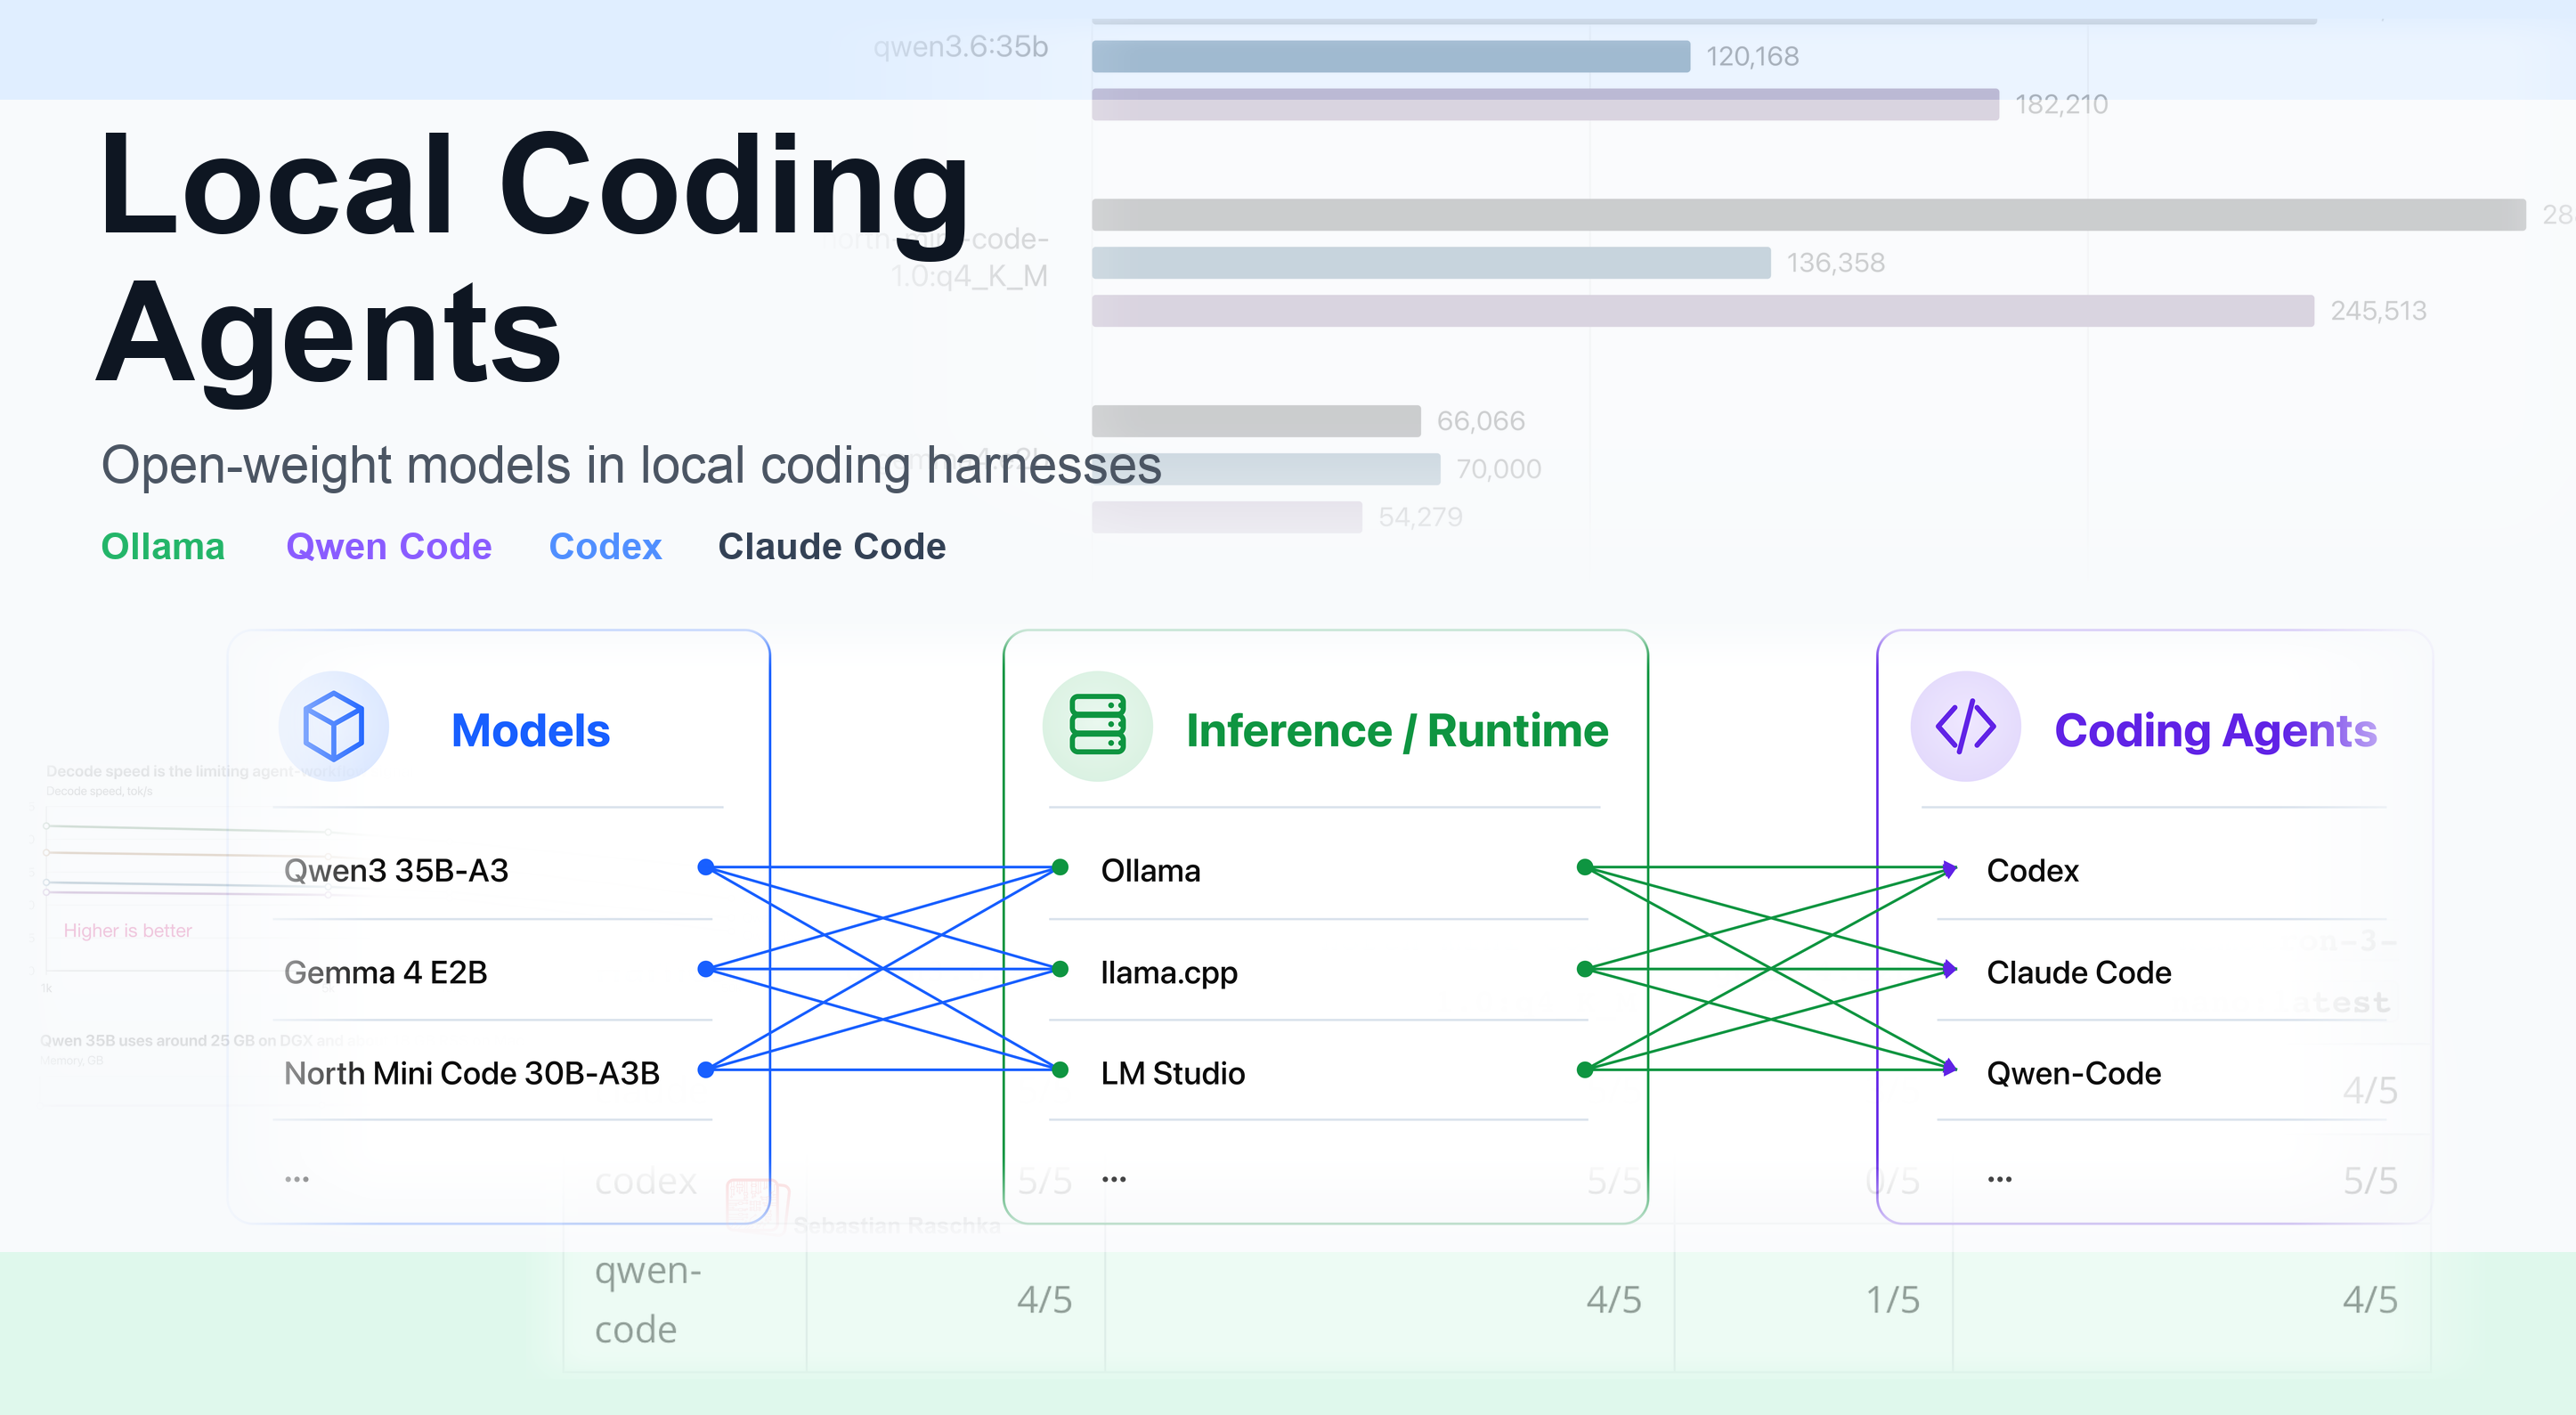Click the 136,358 bar value
The image size is (2576, 1415).
pos(1835,263)
